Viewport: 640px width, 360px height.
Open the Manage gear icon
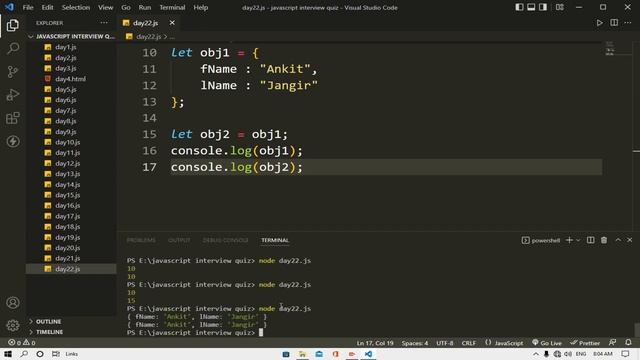coord(13,325)
